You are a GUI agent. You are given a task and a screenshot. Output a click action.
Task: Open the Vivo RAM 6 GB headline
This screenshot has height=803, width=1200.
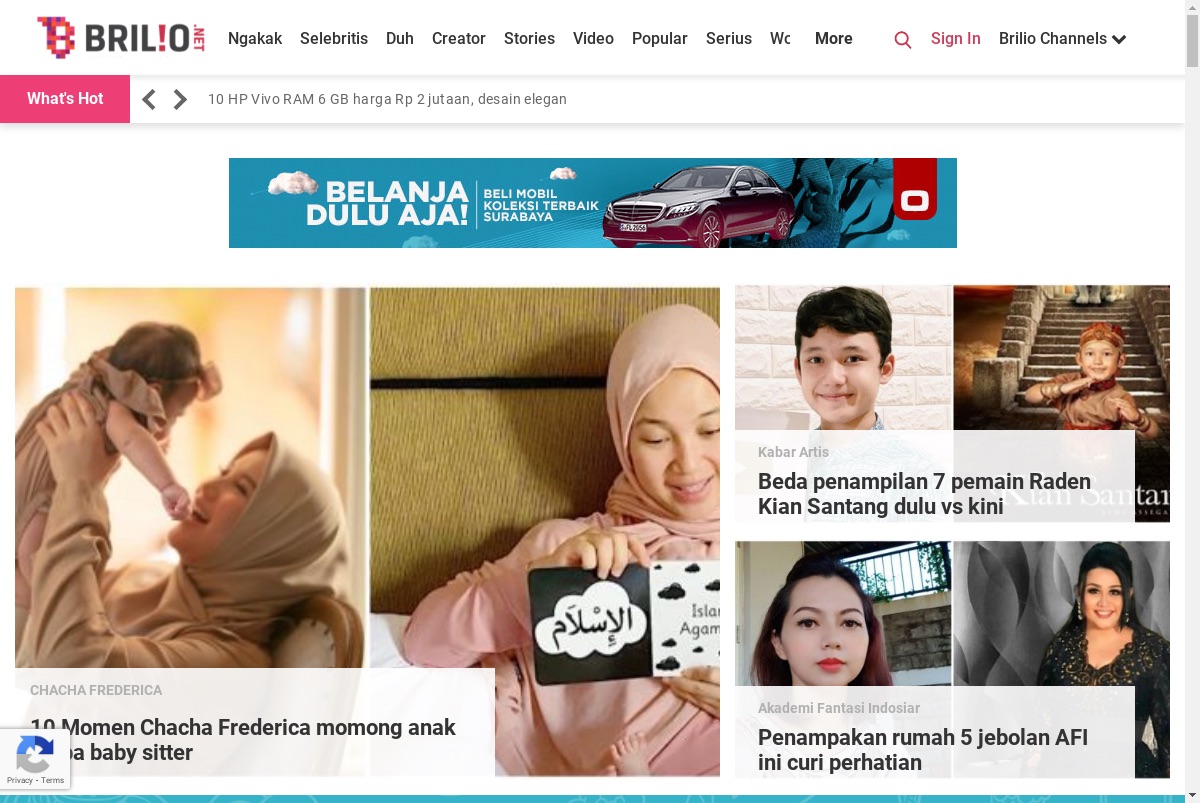(387, 99)
